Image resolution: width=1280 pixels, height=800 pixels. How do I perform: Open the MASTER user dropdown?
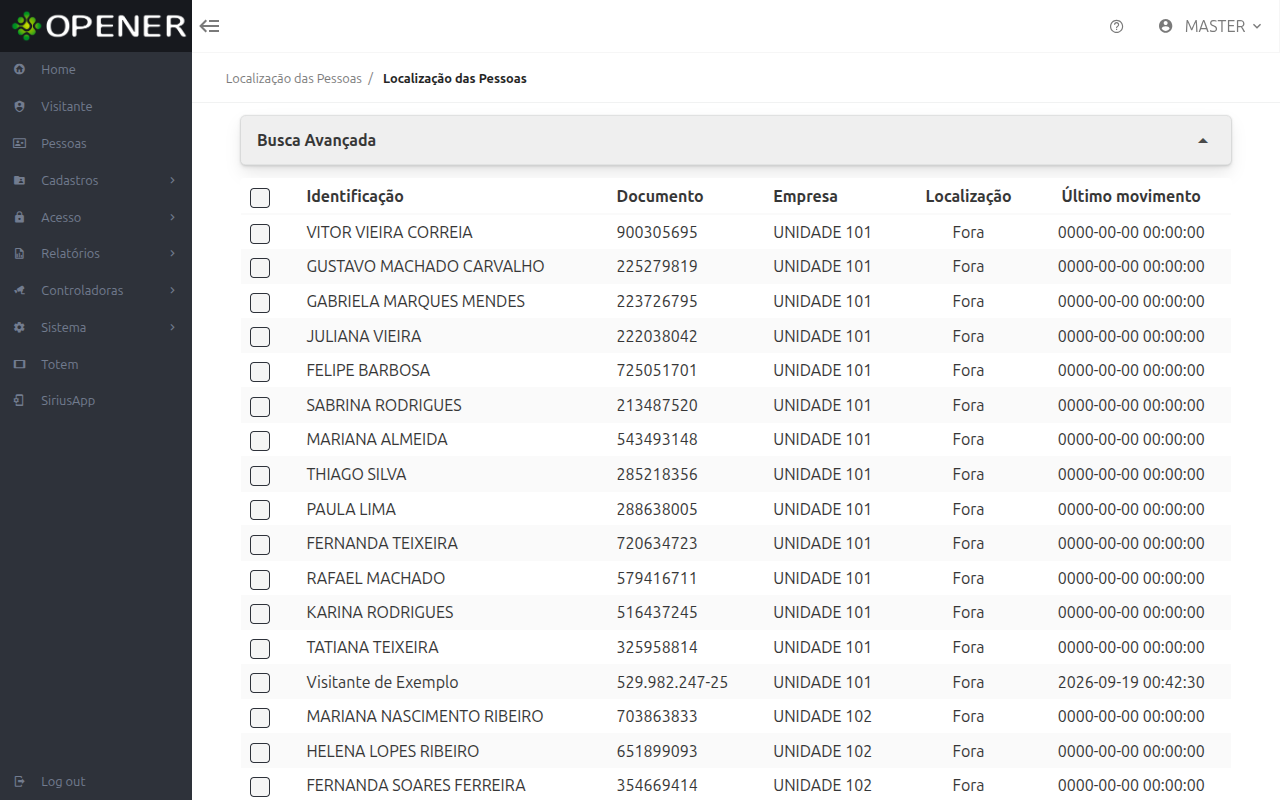(1210, 26)
